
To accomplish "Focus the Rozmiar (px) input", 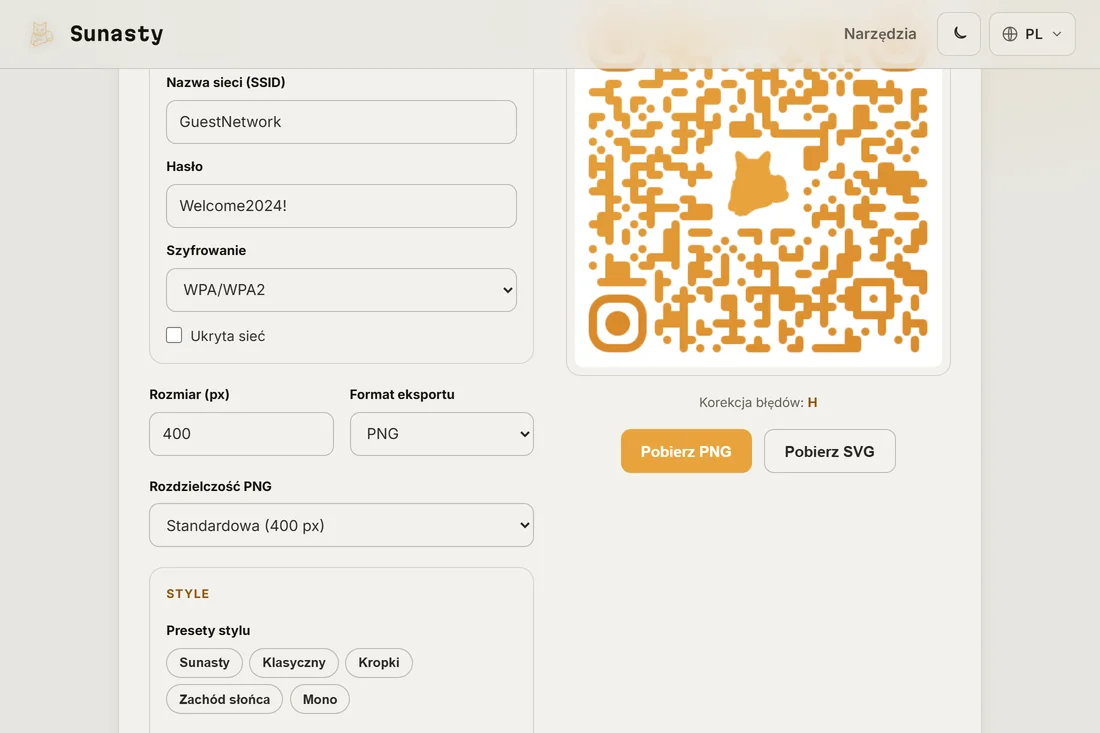I will (241, 433).
